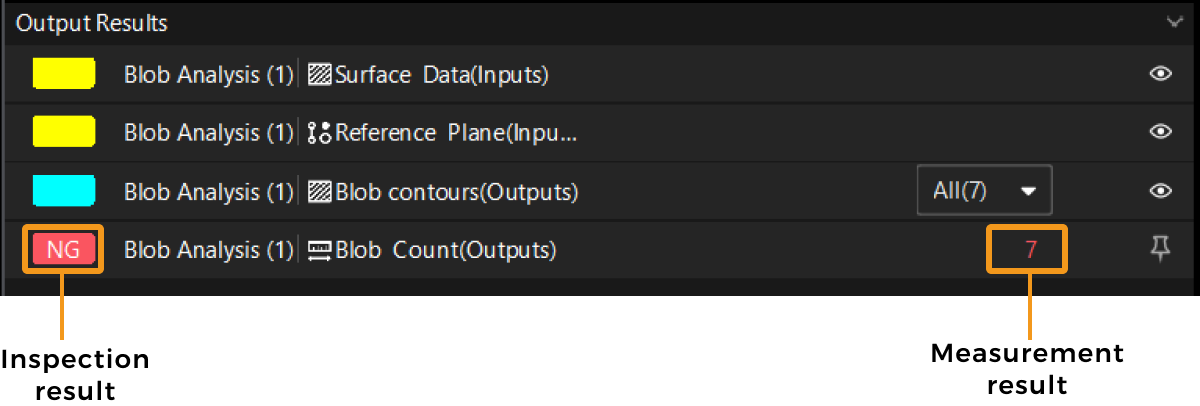Select the Surface Data(Inputs) row label
Screen dimensions: 1200x406
coord(442,74)
